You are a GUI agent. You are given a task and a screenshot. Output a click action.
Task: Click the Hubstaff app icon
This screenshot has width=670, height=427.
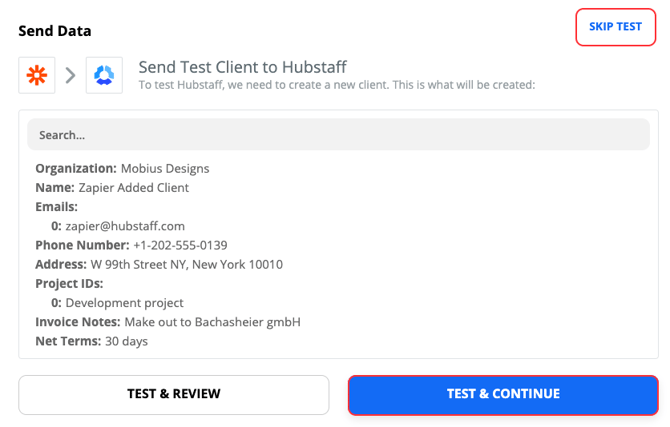pos(104,75)
